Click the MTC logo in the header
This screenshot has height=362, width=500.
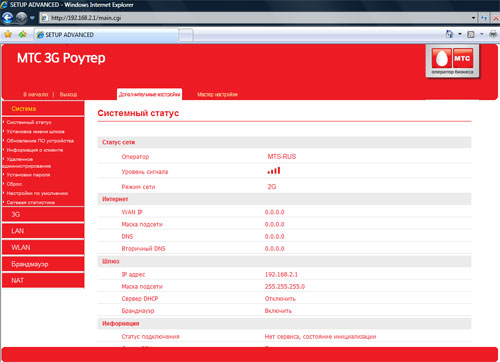(453, 61)
